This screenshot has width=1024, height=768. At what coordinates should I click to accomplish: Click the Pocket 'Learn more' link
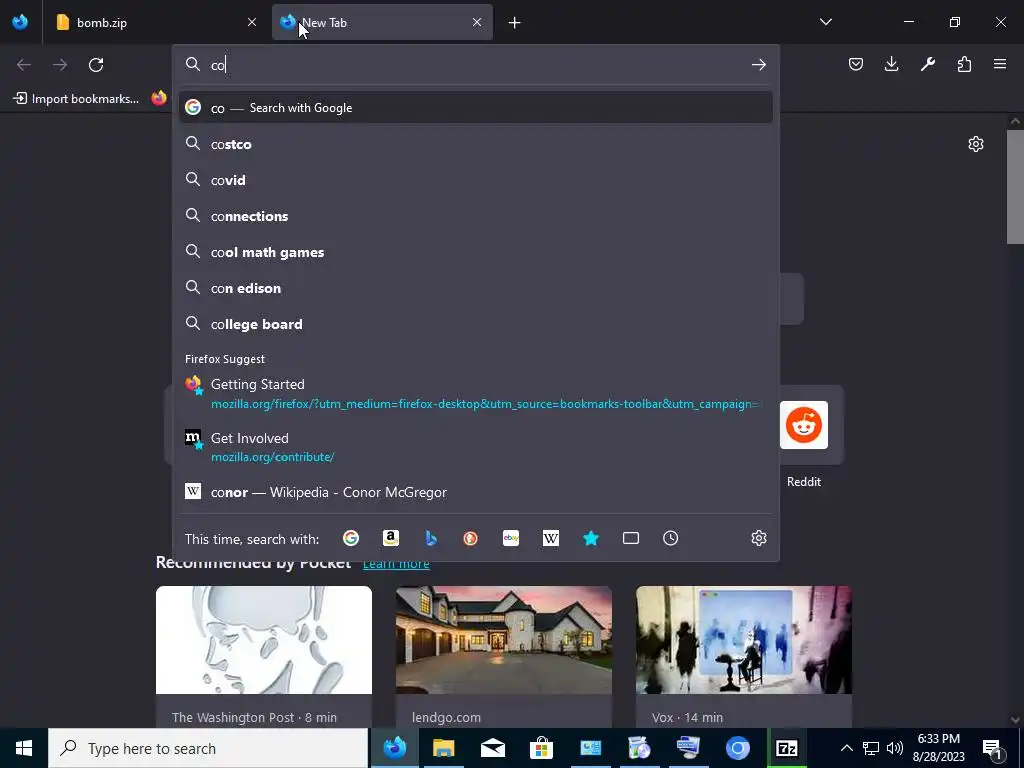pyautogui.click(x=396, y=563)
